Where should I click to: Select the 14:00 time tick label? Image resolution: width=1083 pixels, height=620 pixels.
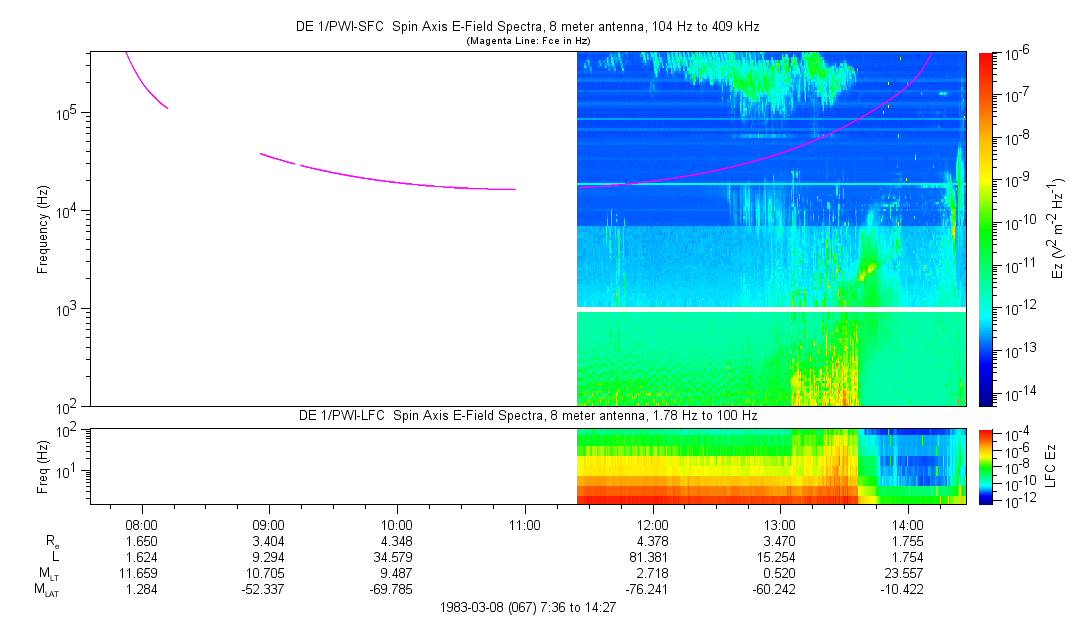pos(907,524)
